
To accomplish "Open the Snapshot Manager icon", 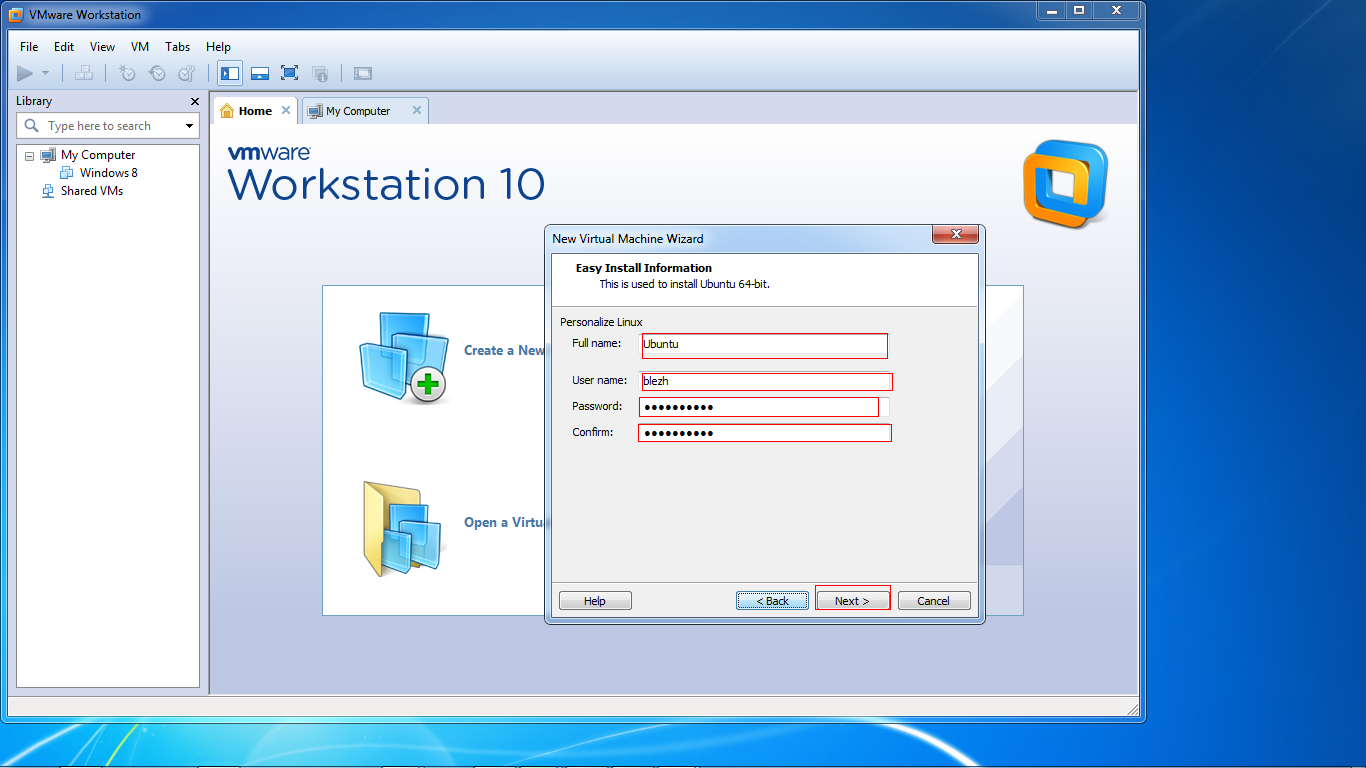I will (x=185, y=72).
